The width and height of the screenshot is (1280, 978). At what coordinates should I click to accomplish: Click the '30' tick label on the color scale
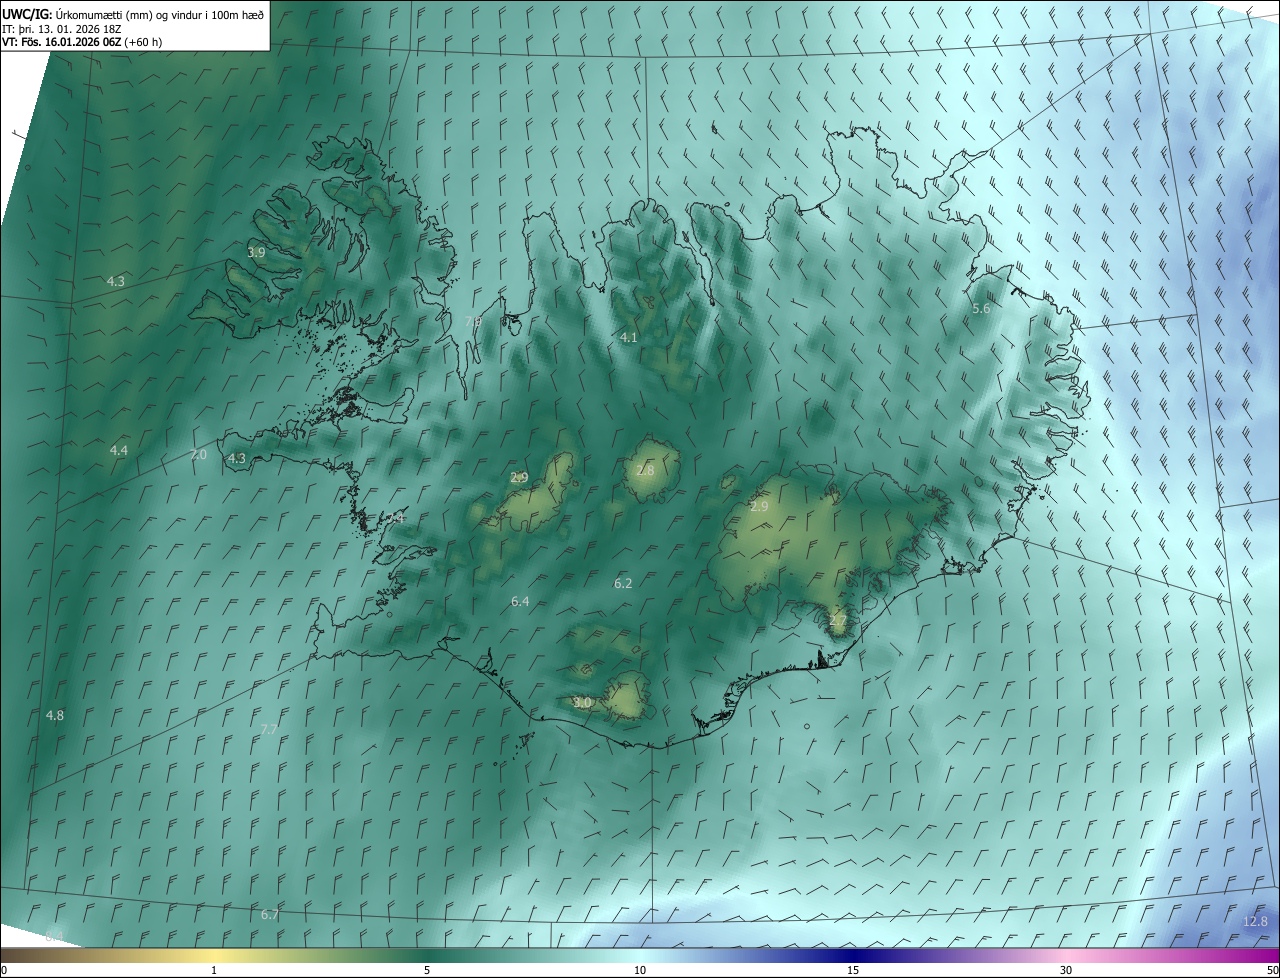[1066, 971]
